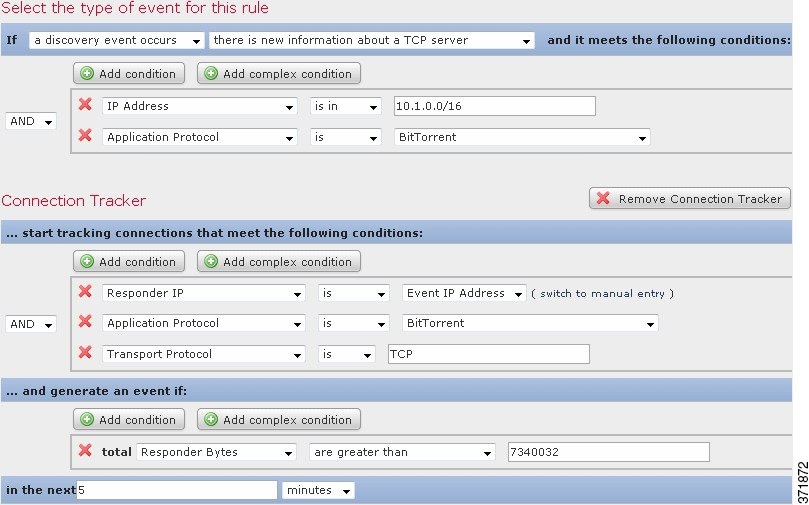This screenshot has width=809, height=505.
Task: Click the 7340032 bytes threshold input field
Action: [609, 452]
